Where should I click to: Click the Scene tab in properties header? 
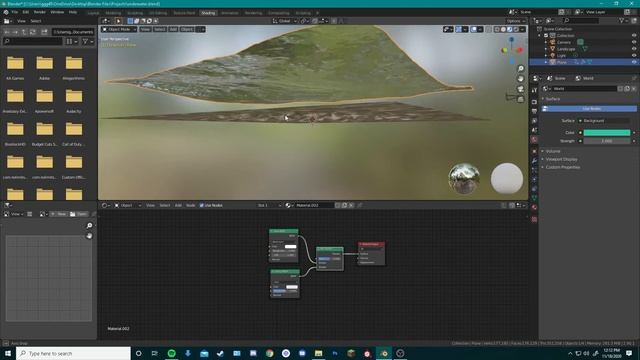(x=557, y=78)
